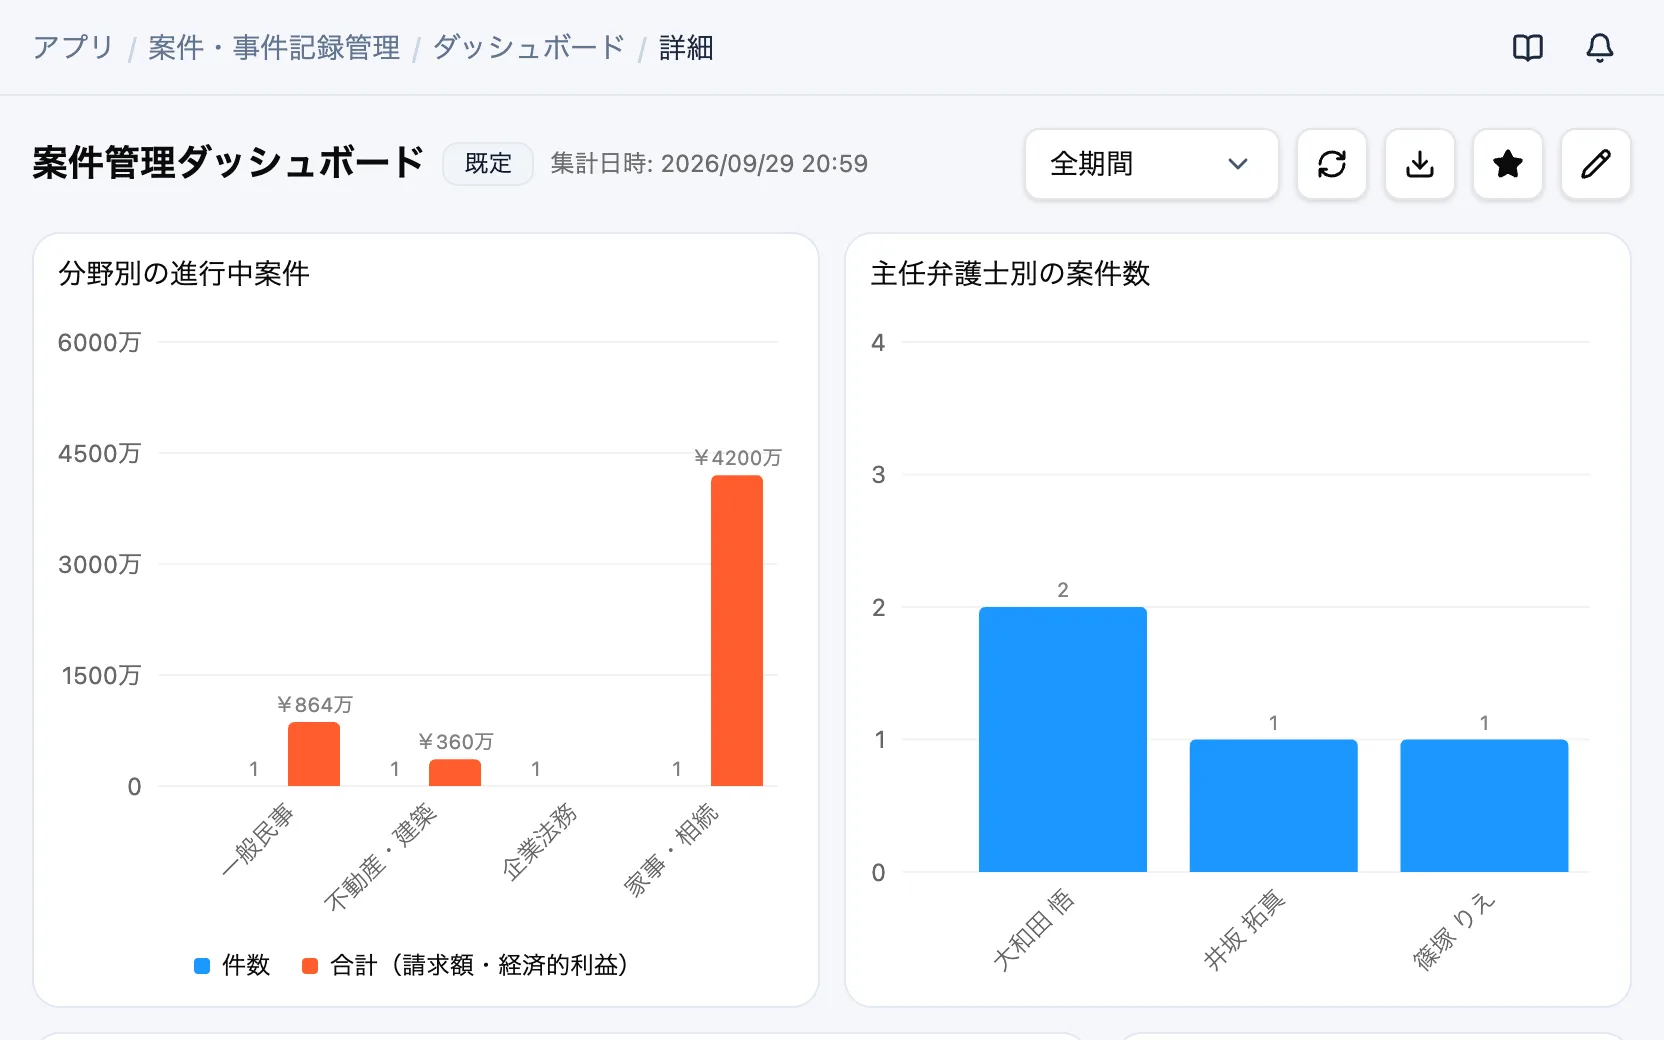Click the 企業法務 axis label
Screen dimensions: 1664x1040
tap(540, 842)
